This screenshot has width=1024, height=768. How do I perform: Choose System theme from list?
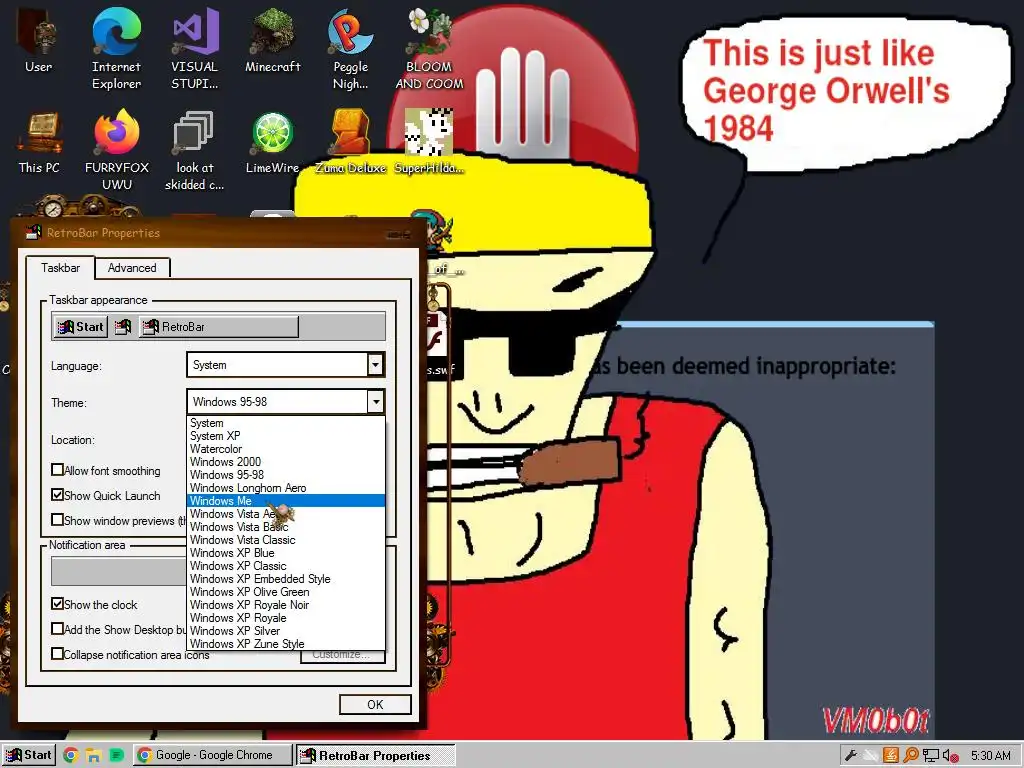click(286, 423)
